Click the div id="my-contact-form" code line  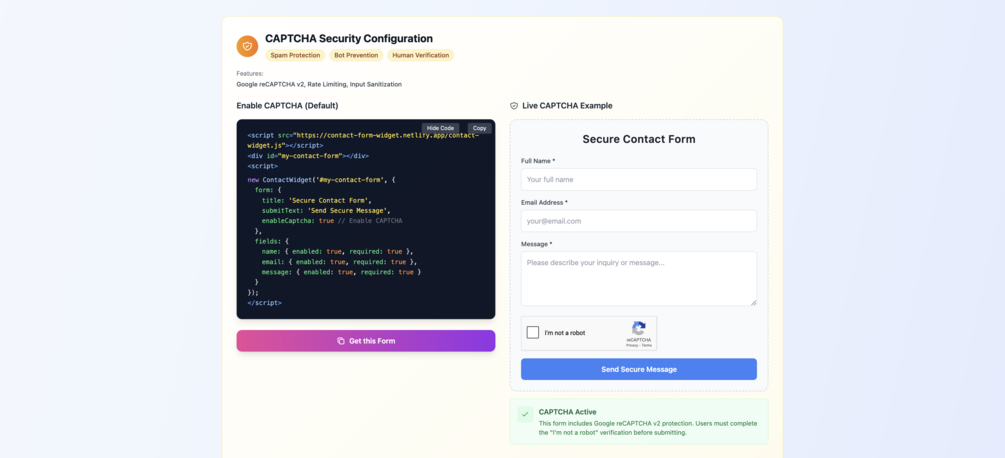(308, 156)
